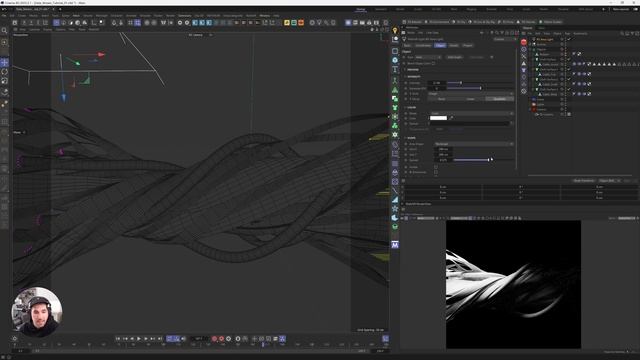Click the first blue axis-lock toolbar icon
The height and width of the screenshot is (360, 640).
[195, 22]
